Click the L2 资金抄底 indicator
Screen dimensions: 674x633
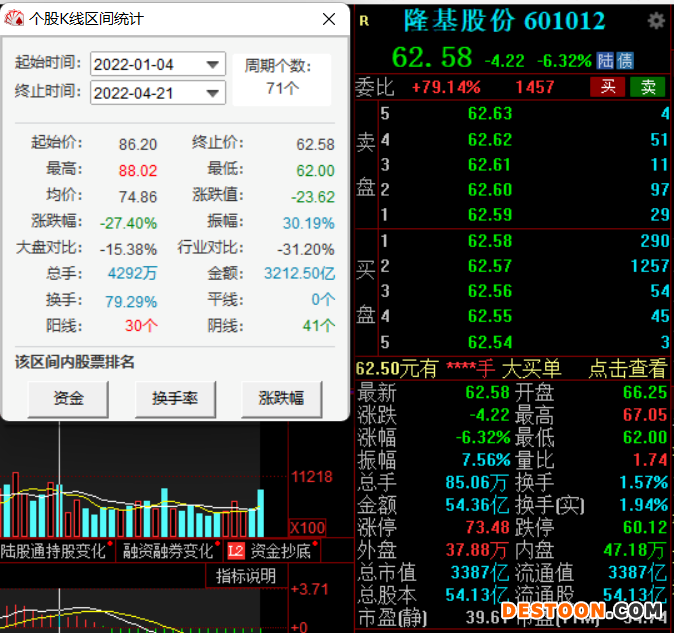pos(269,550)
